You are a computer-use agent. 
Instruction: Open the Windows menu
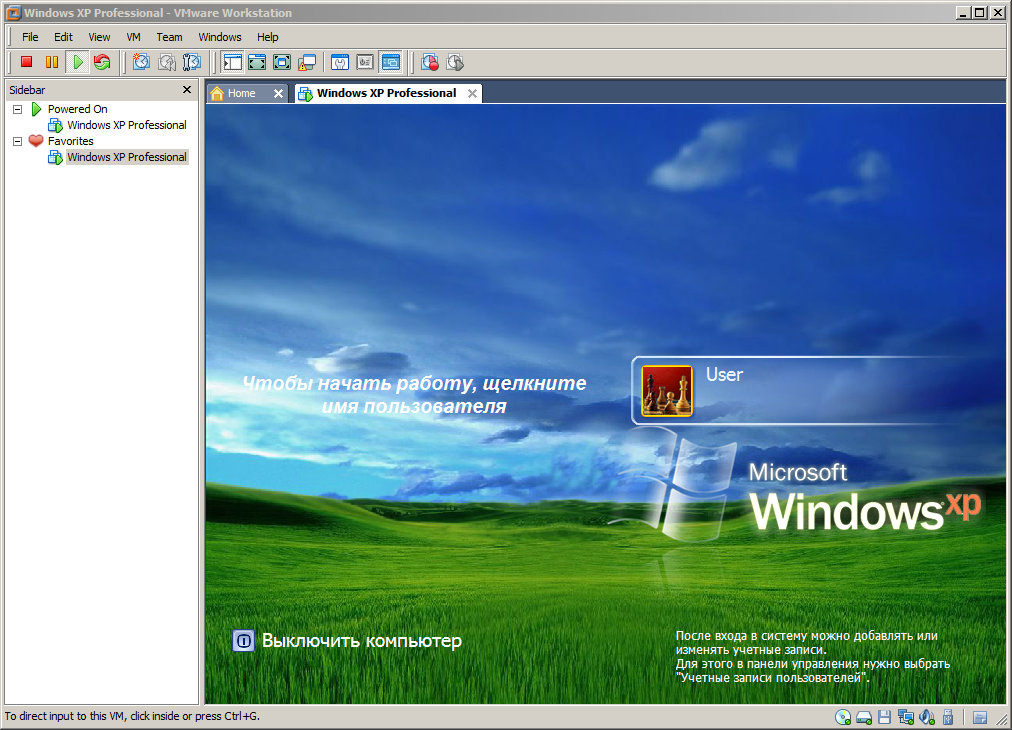click(x=219, y=37)
